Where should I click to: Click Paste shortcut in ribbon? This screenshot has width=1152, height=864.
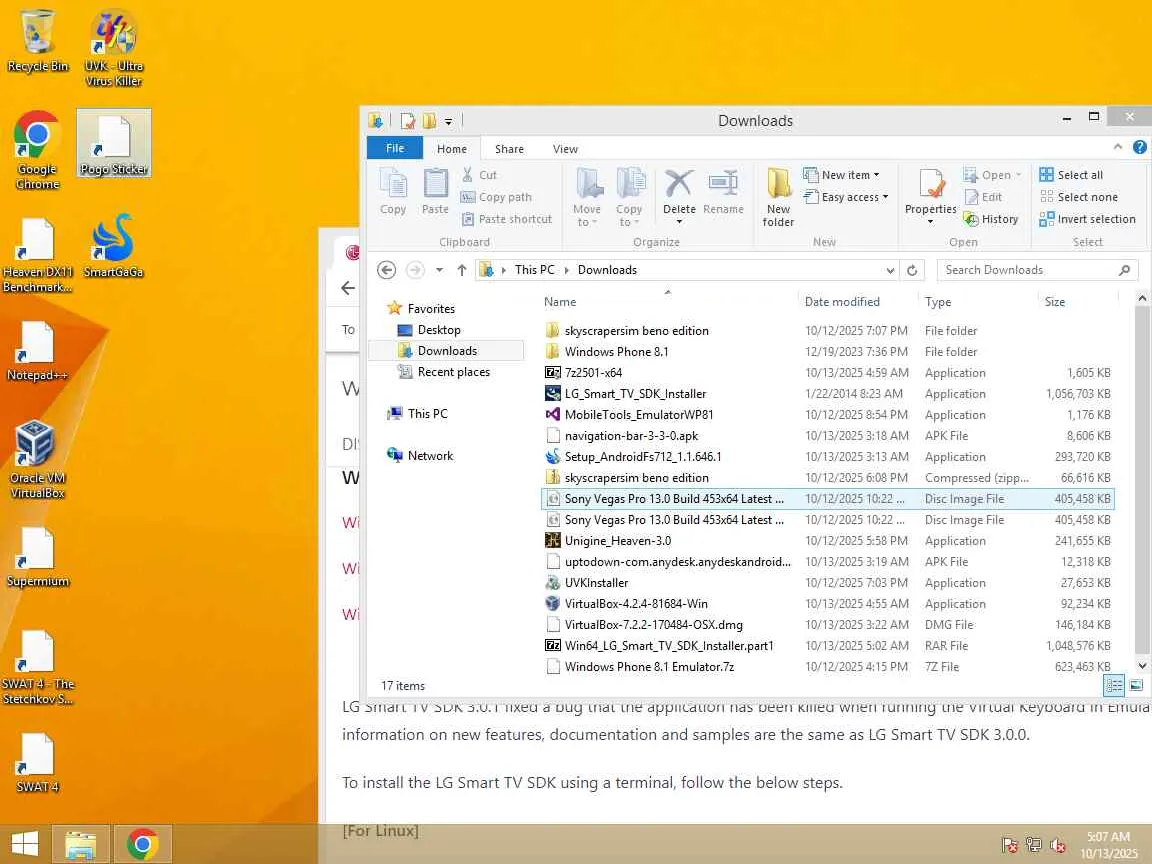[506, 219]
